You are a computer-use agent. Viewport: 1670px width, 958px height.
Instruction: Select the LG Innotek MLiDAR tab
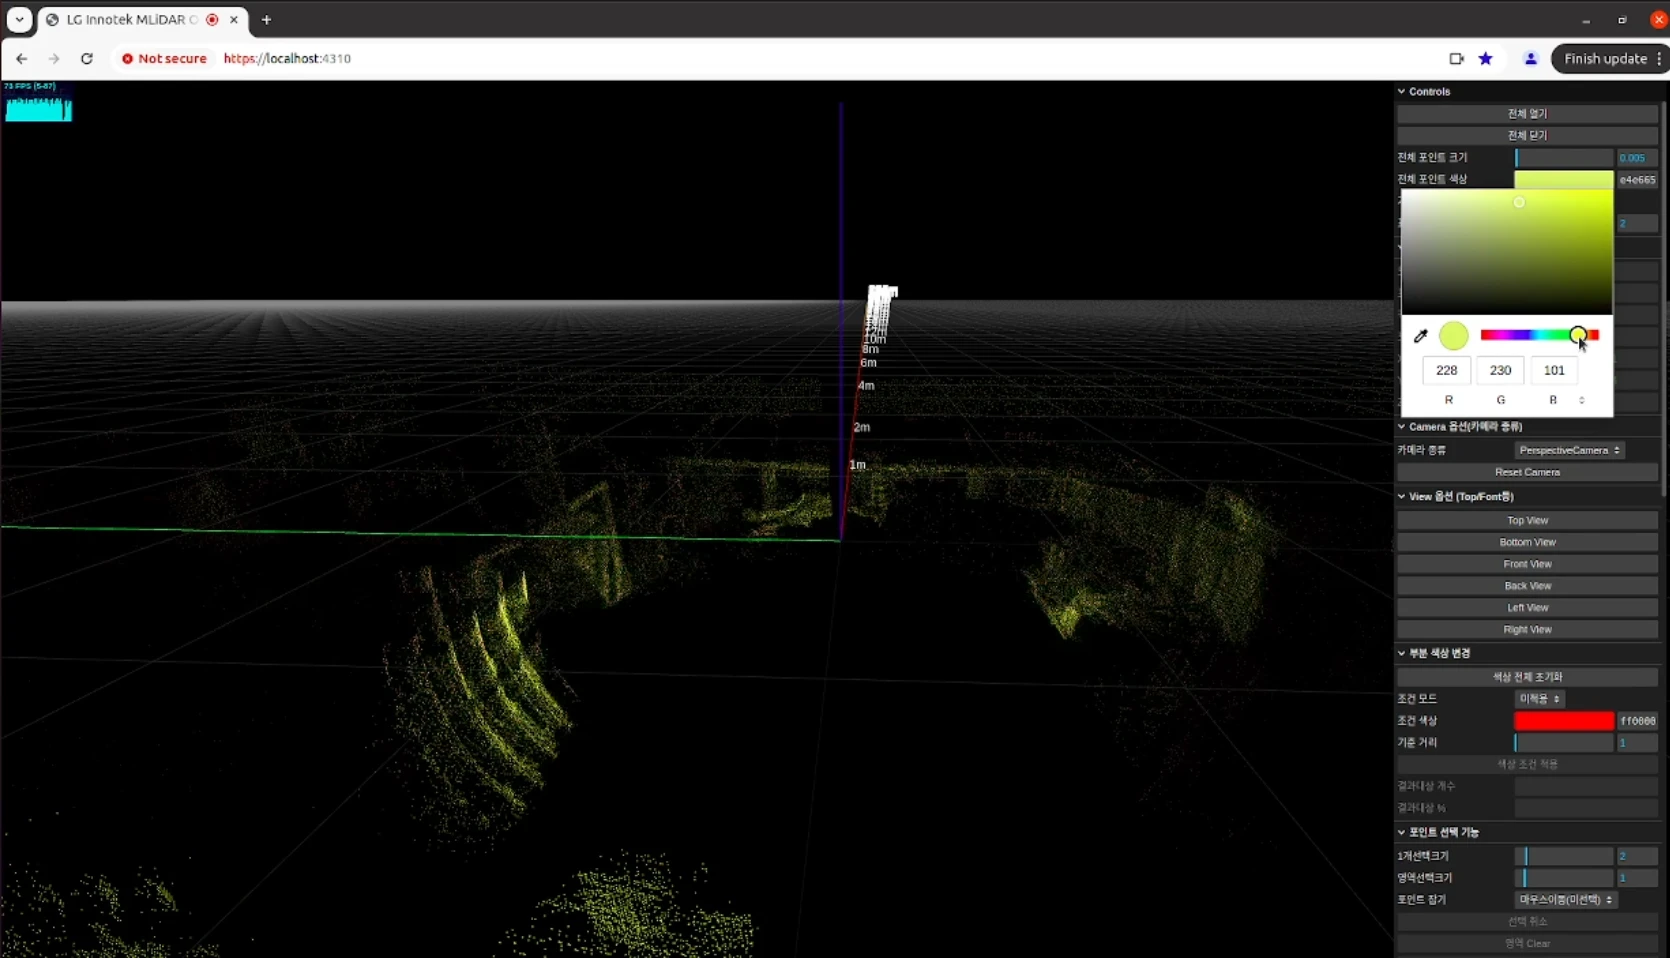(132, 20)
